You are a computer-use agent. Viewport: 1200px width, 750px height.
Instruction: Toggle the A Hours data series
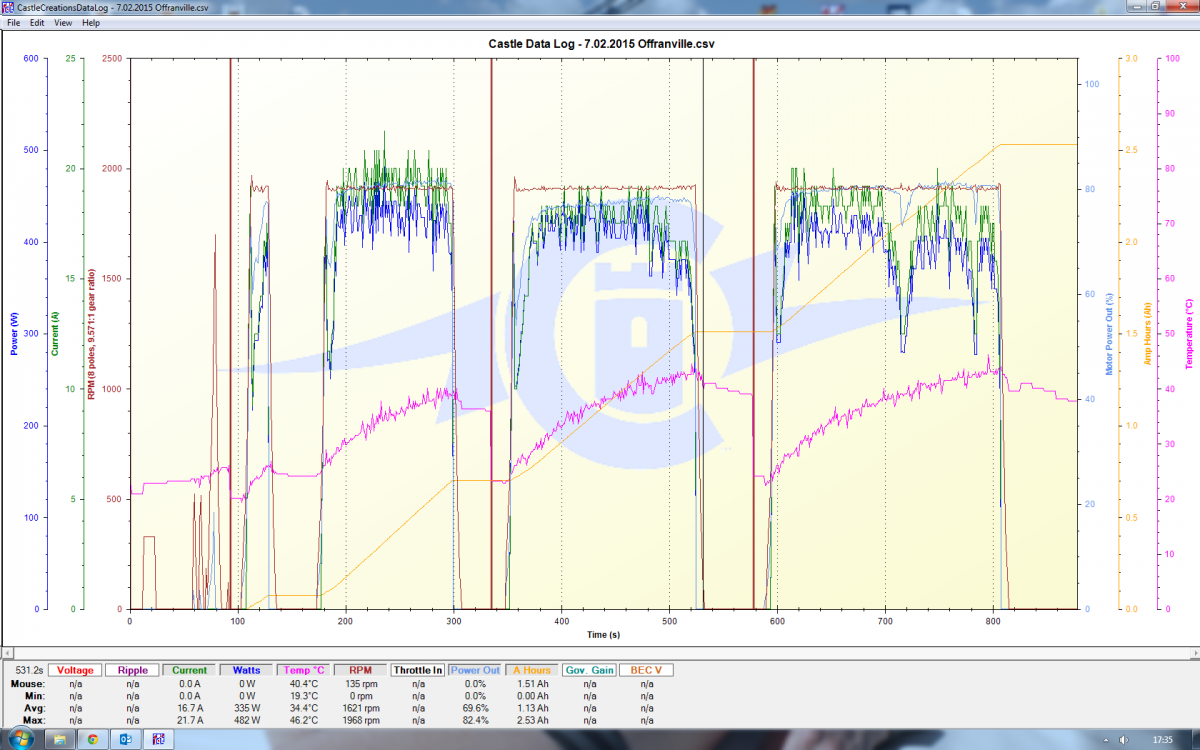(x=531, y=670)
